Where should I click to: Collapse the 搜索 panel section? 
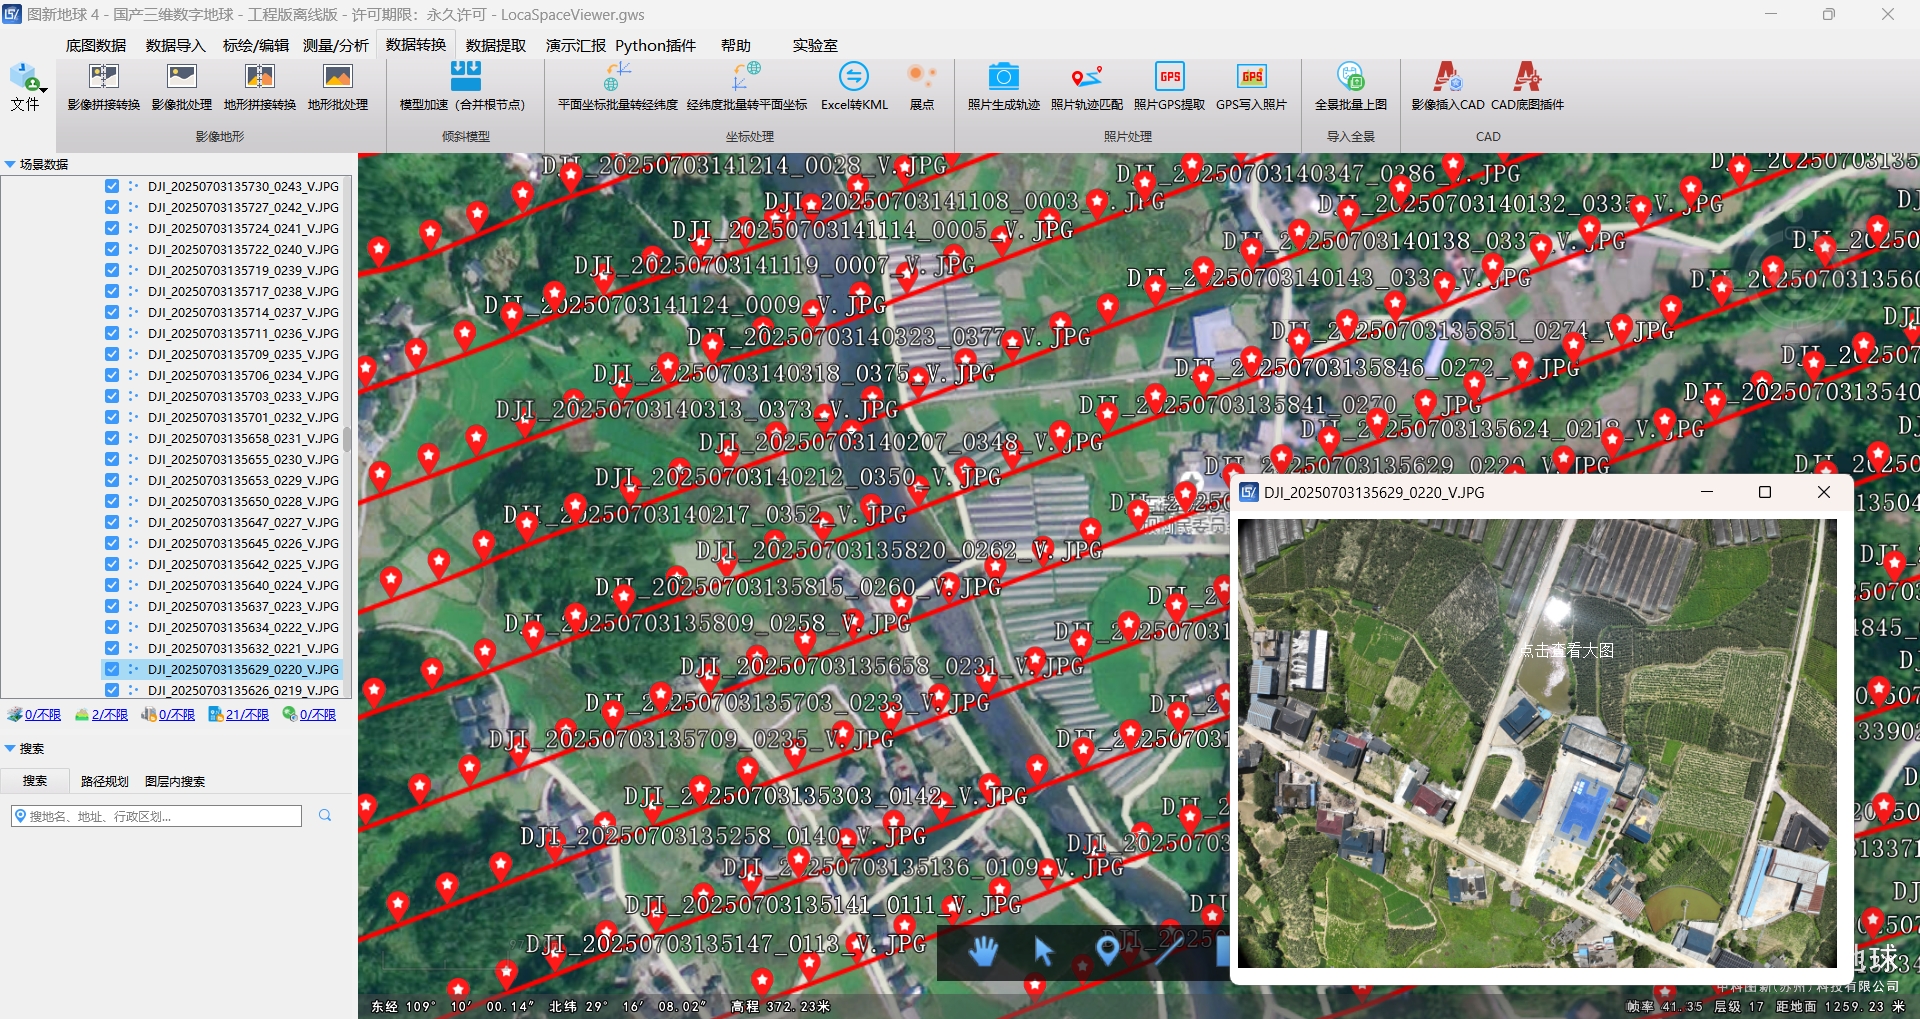(x=10, y=748)
